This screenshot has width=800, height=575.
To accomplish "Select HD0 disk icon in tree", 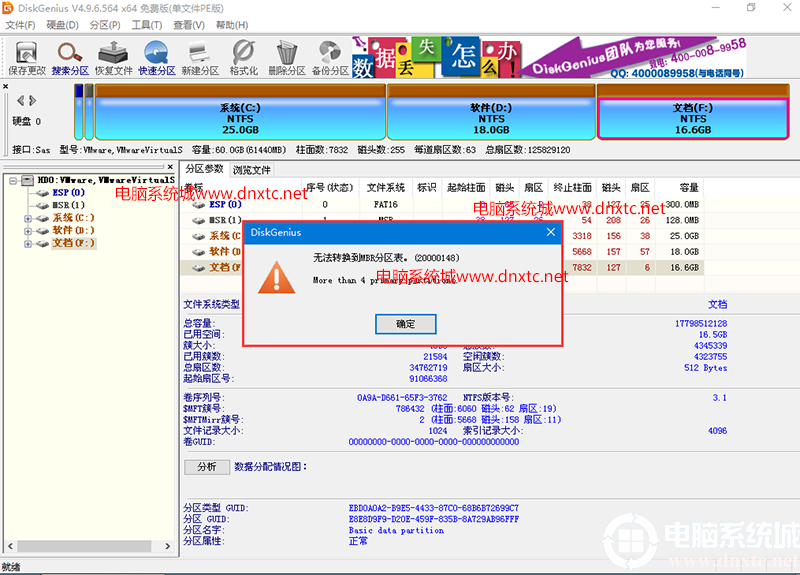I will (x=29, y=180).
